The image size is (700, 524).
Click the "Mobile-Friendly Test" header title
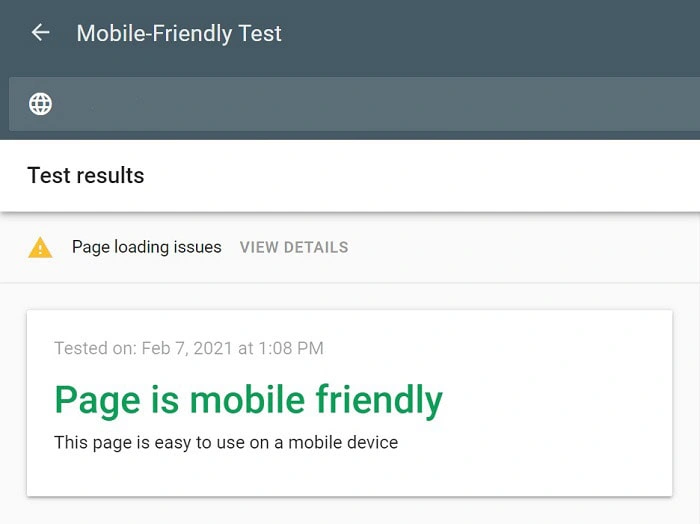click(179, 33)
